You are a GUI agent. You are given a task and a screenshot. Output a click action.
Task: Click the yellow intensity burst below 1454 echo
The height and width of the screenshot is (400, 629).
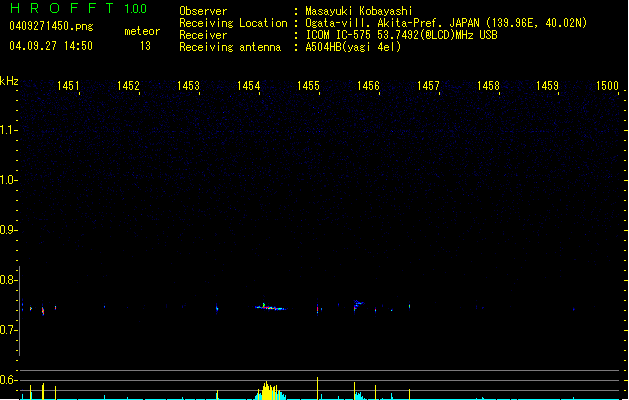(x=270, y=390)
